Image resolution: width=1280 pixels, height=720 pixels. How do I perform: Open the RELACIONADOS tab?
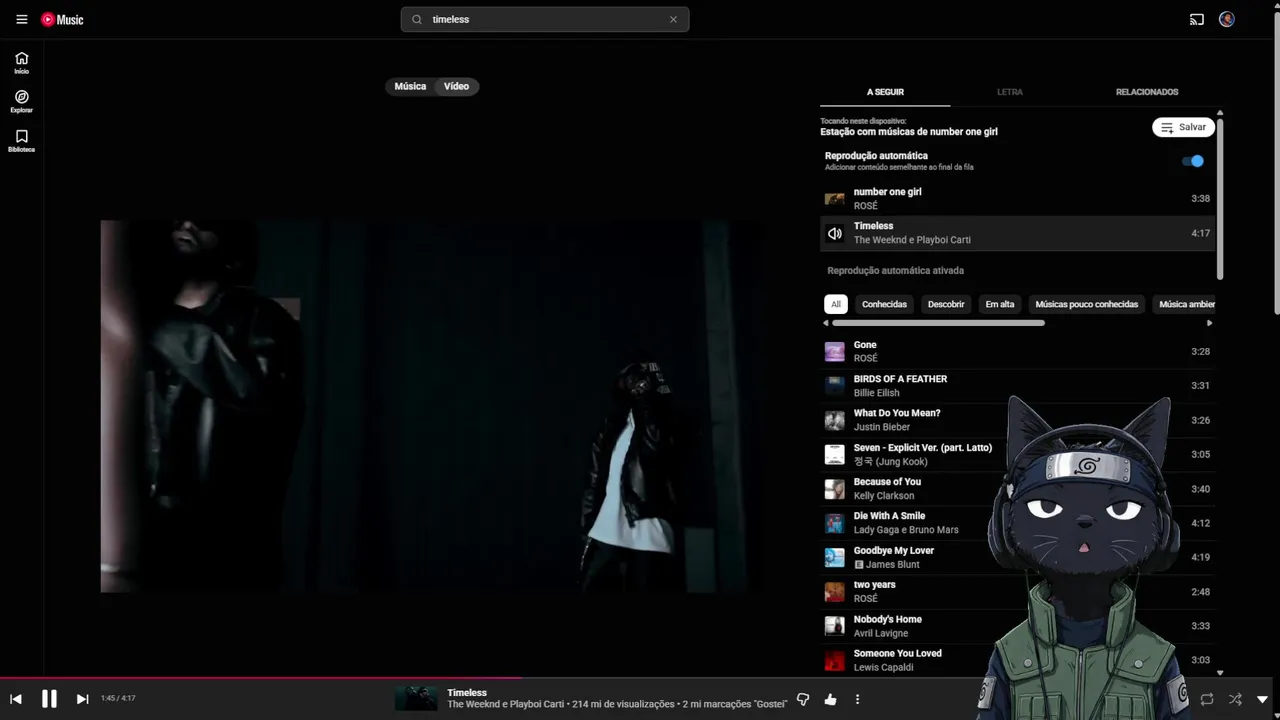click(1147, 92)
